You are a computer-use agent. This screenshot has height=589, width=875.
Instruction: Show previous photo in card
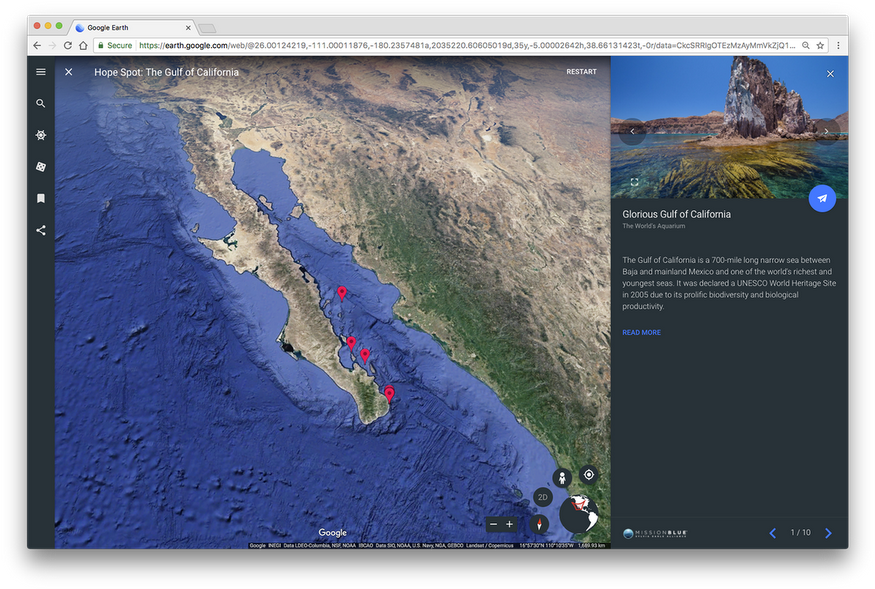click(x=632, y=132)
